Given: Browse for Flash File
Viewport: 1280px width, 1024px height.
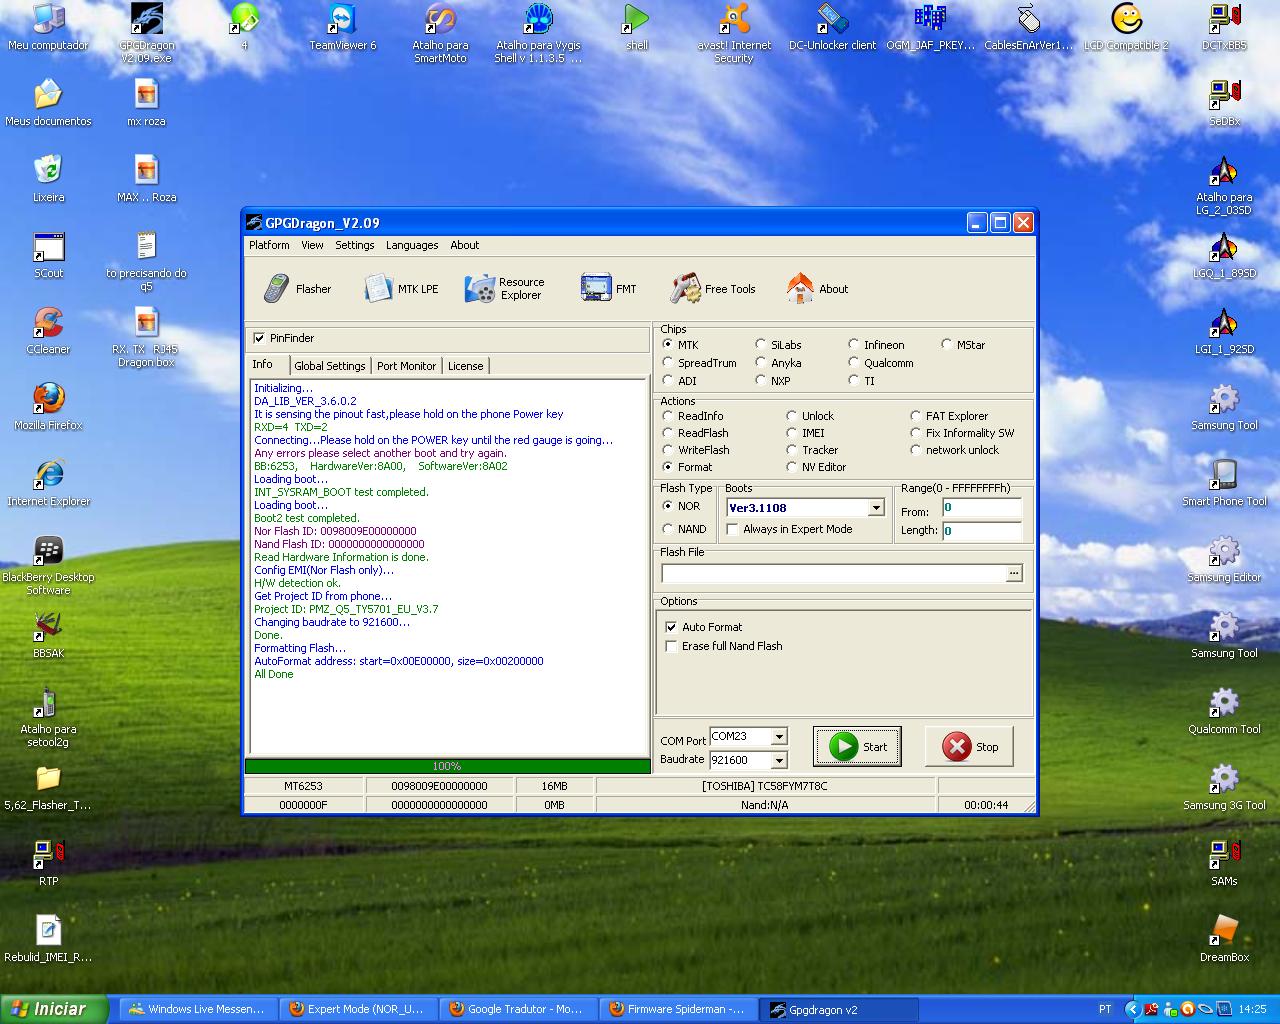Looking at the screenshot, I should [x=1014, y=573].
